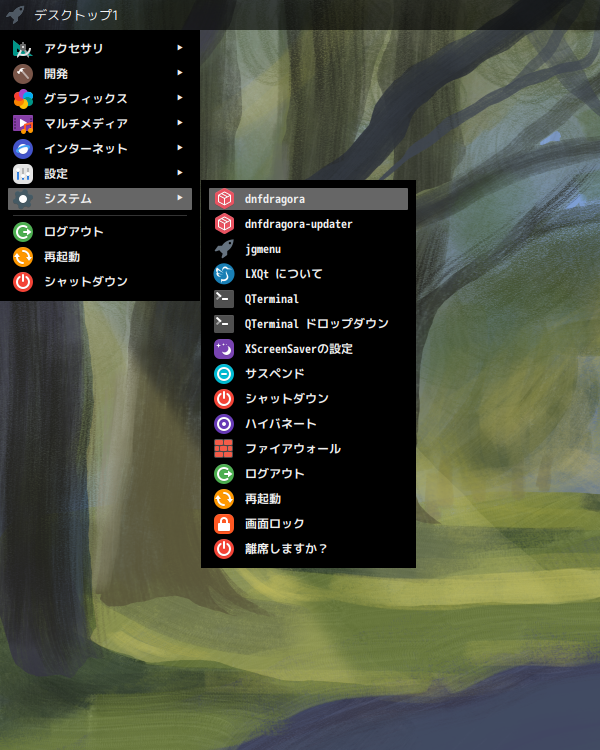Click the システム submenu arrow
600x750 pixels.
pos(180,197)
